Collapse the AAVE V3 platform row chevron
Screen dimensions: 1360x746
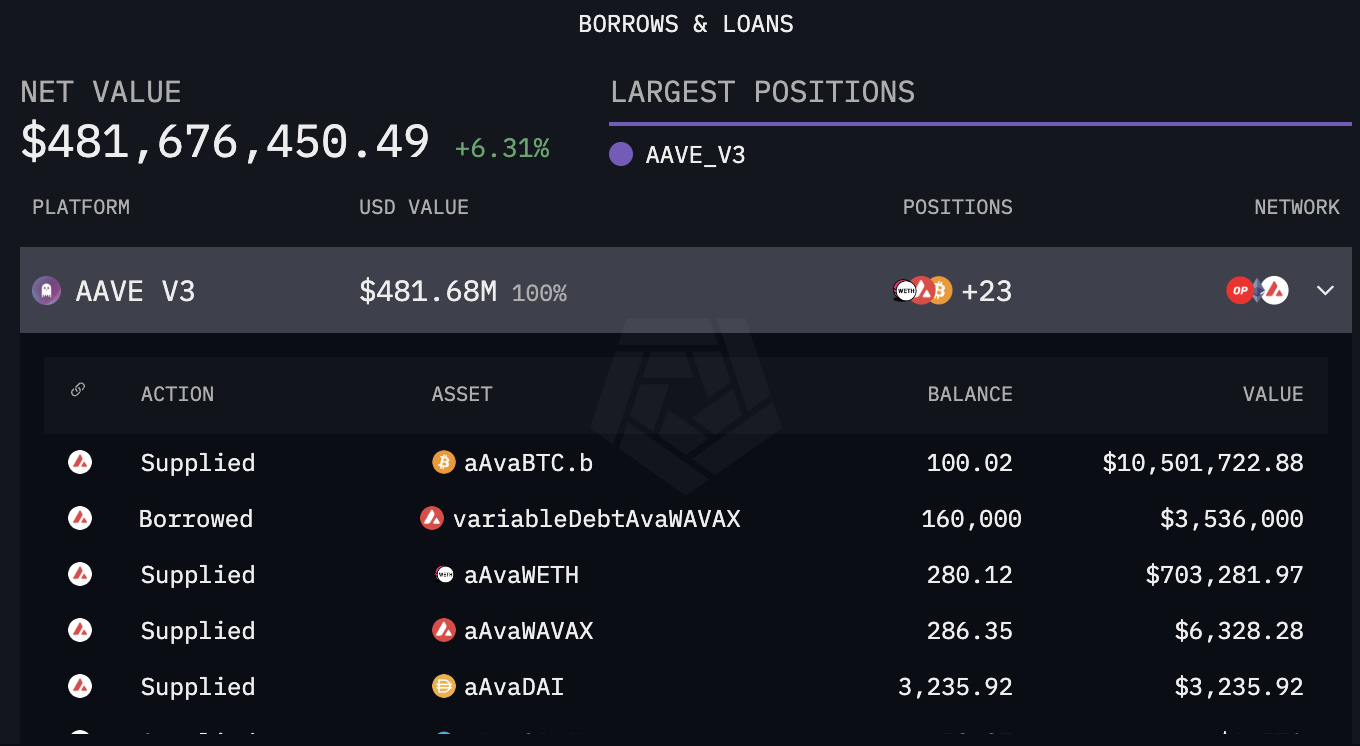1325,291
